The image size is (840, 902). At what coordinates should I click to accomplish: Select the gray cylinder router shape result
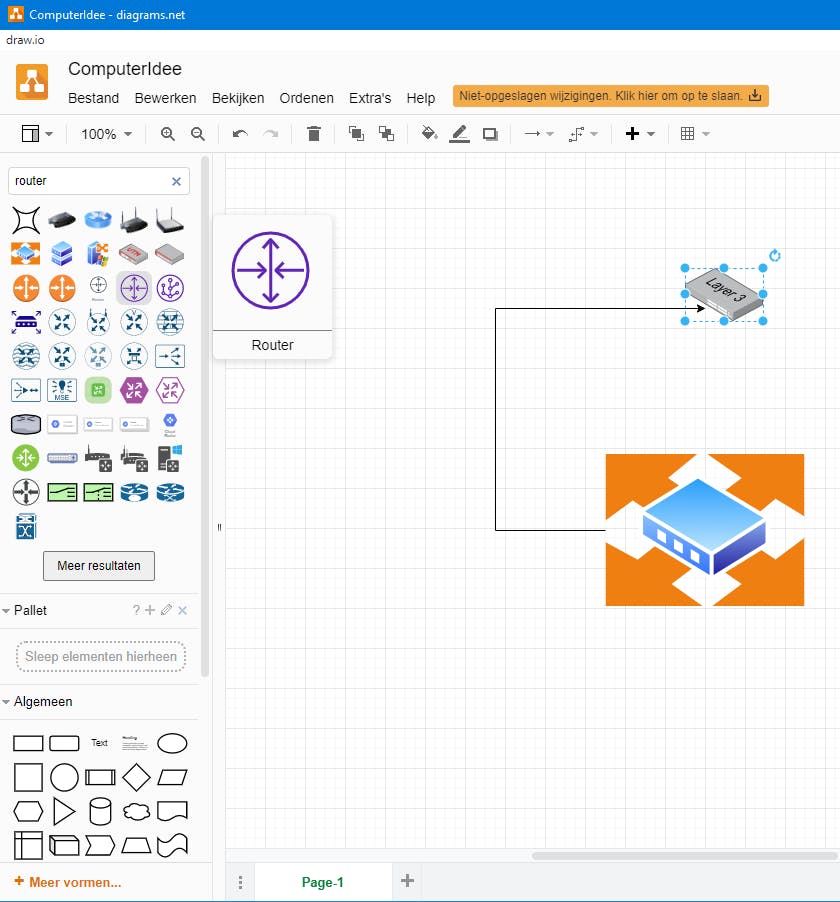point(26,425)
